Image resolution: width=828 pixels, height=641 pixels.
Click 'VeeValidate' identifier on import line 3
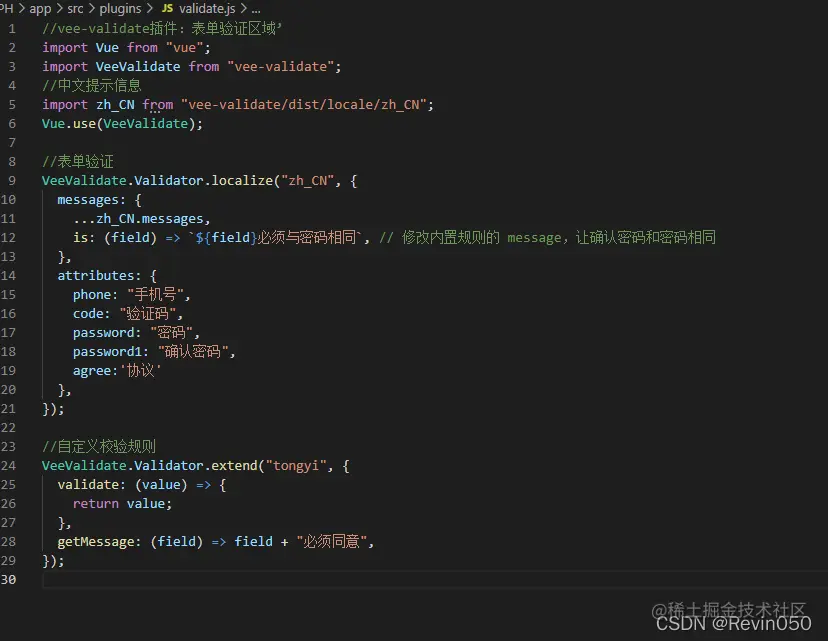pyautogui.click(x=138, y=67)
